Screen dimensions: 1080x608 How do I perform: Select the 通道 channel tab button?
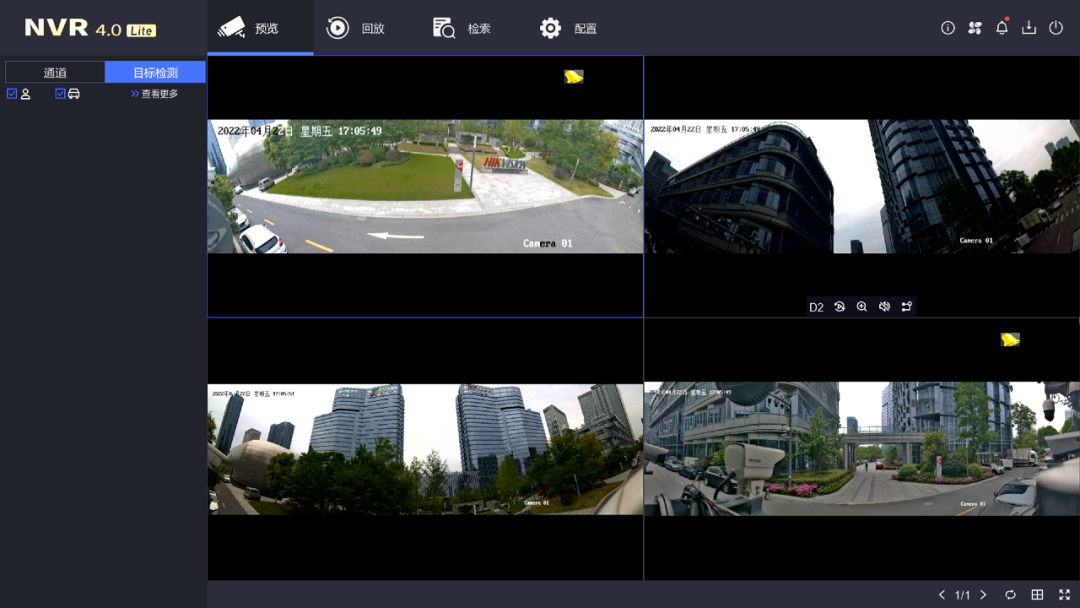(x=55, y=72)
